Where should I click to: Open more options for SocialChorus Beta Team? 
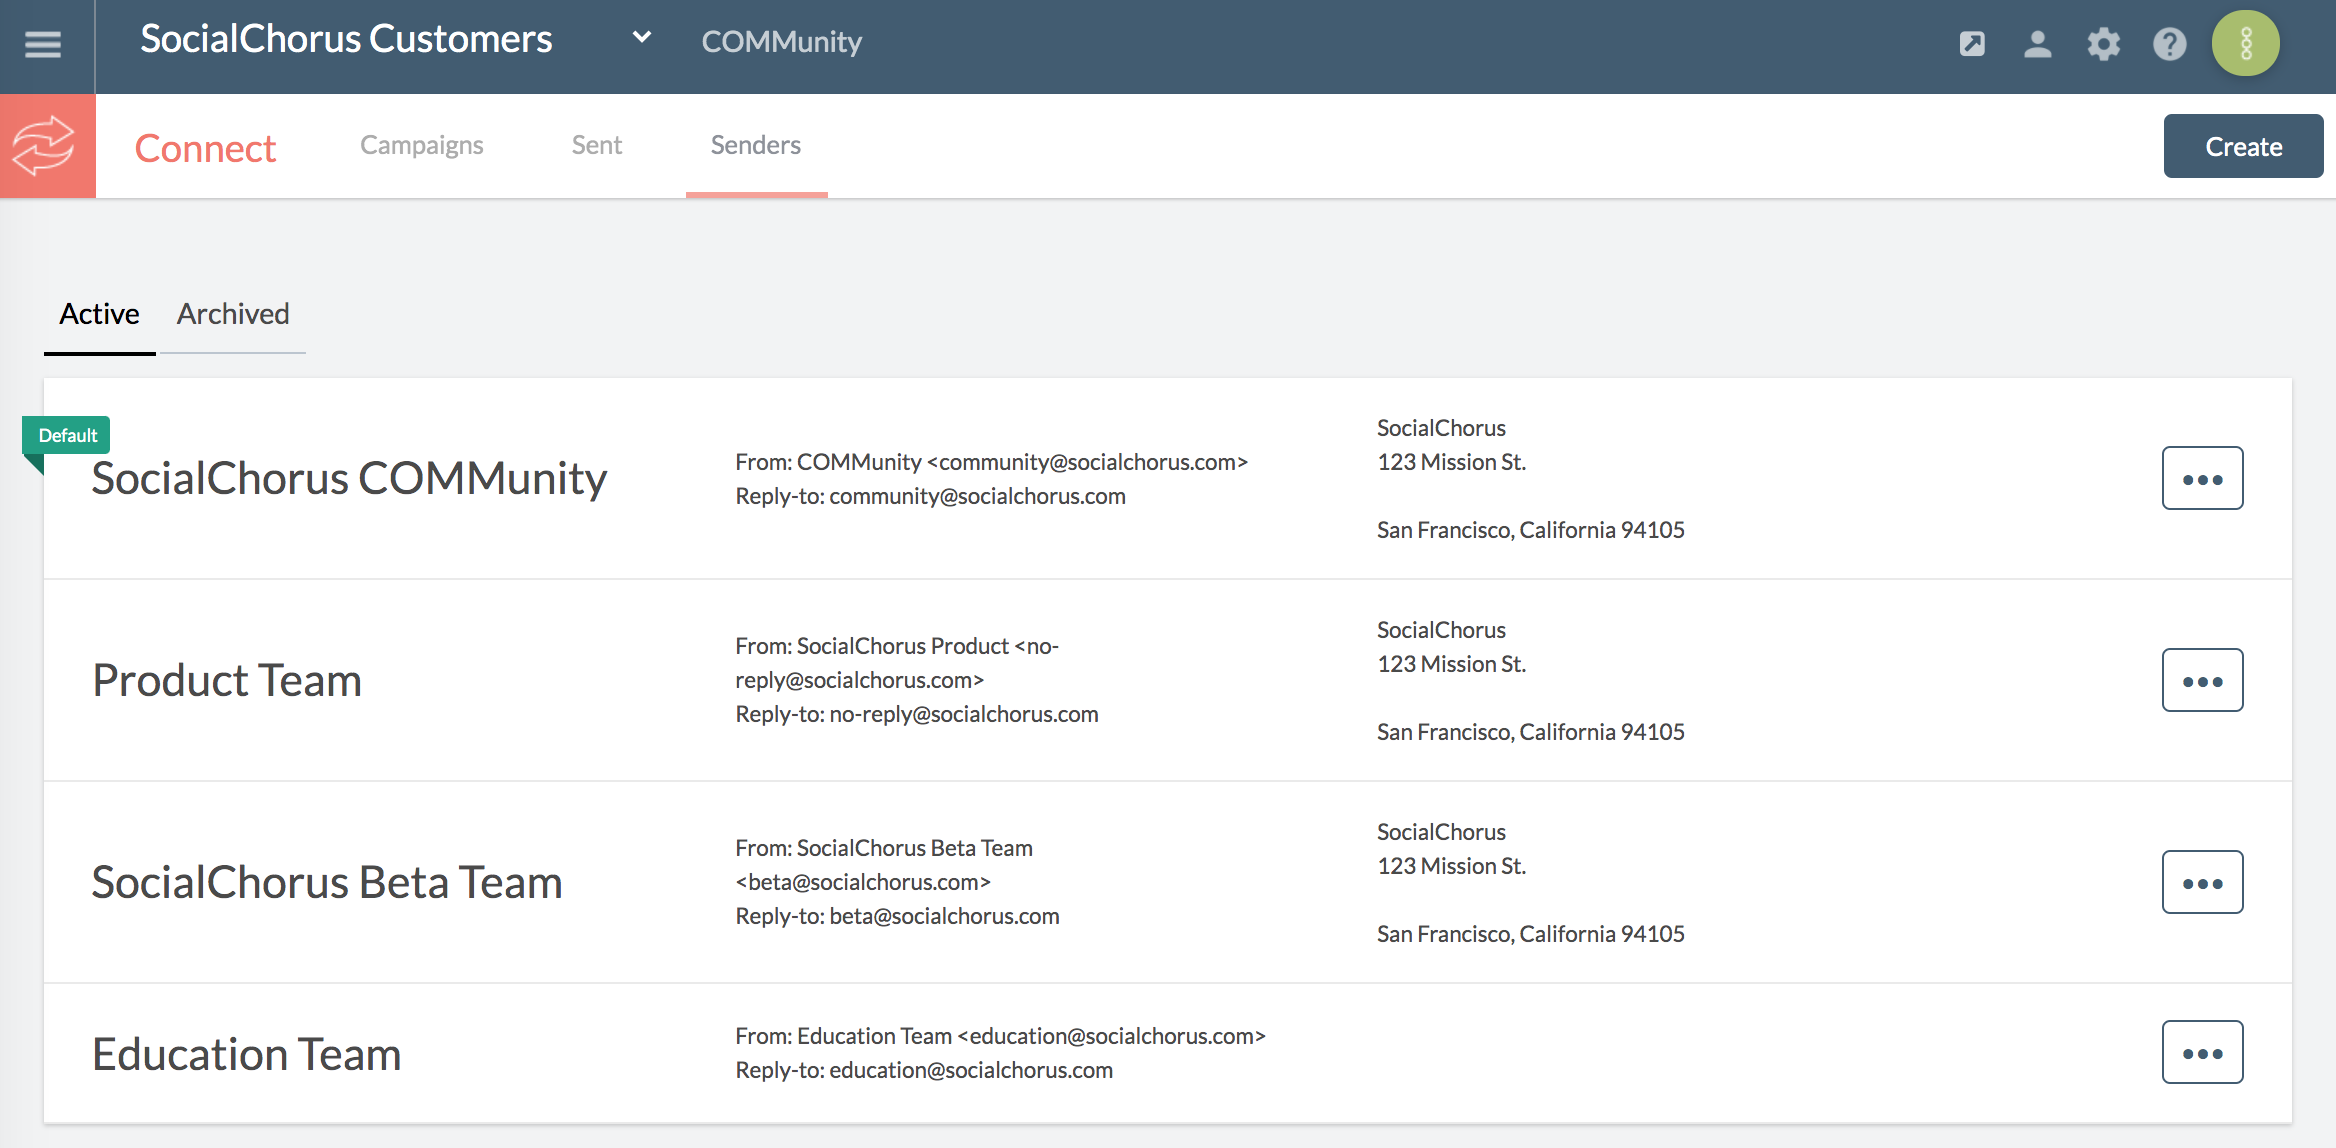pos(2202,882)
